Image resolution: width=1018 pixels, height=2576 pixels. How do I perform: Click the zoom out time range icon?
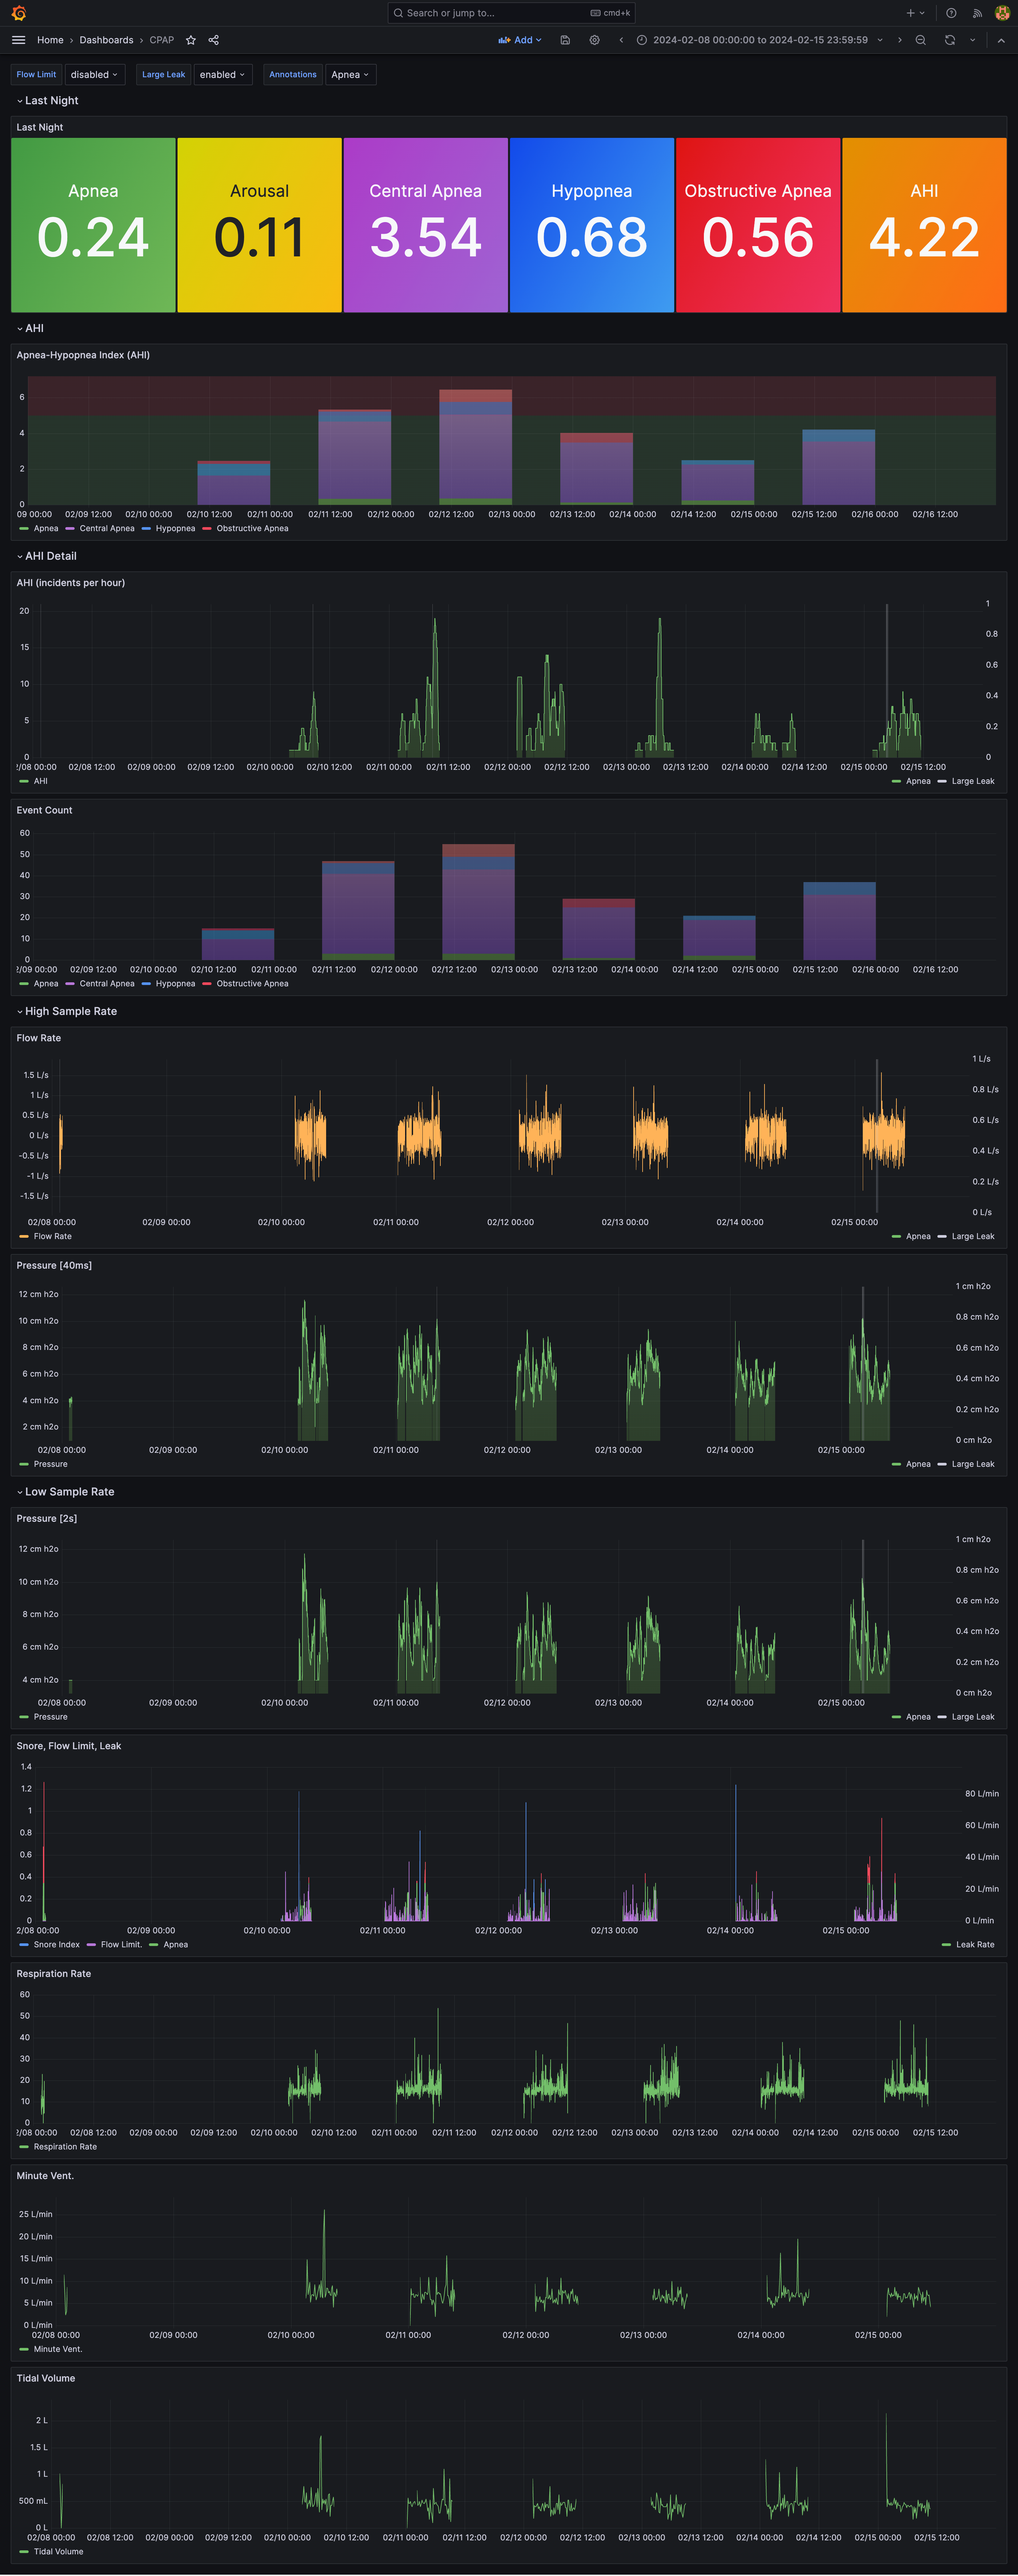(920, 40)
